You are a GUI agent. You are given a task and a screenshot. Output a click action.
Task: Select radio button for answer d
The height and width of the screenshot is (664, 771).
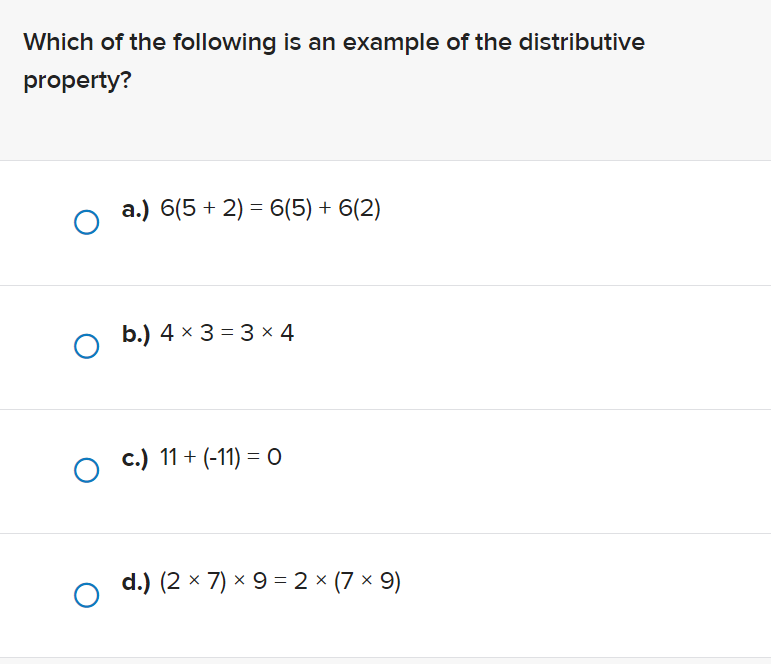(x=87, y=595)
